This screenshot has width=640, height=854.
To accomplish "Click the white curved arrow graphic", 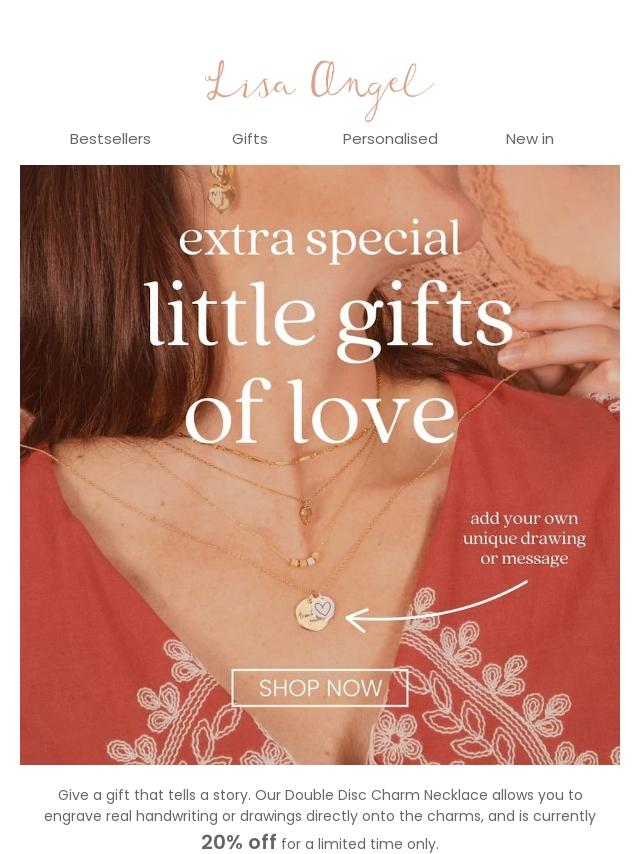I will click(x=436, y=607).
